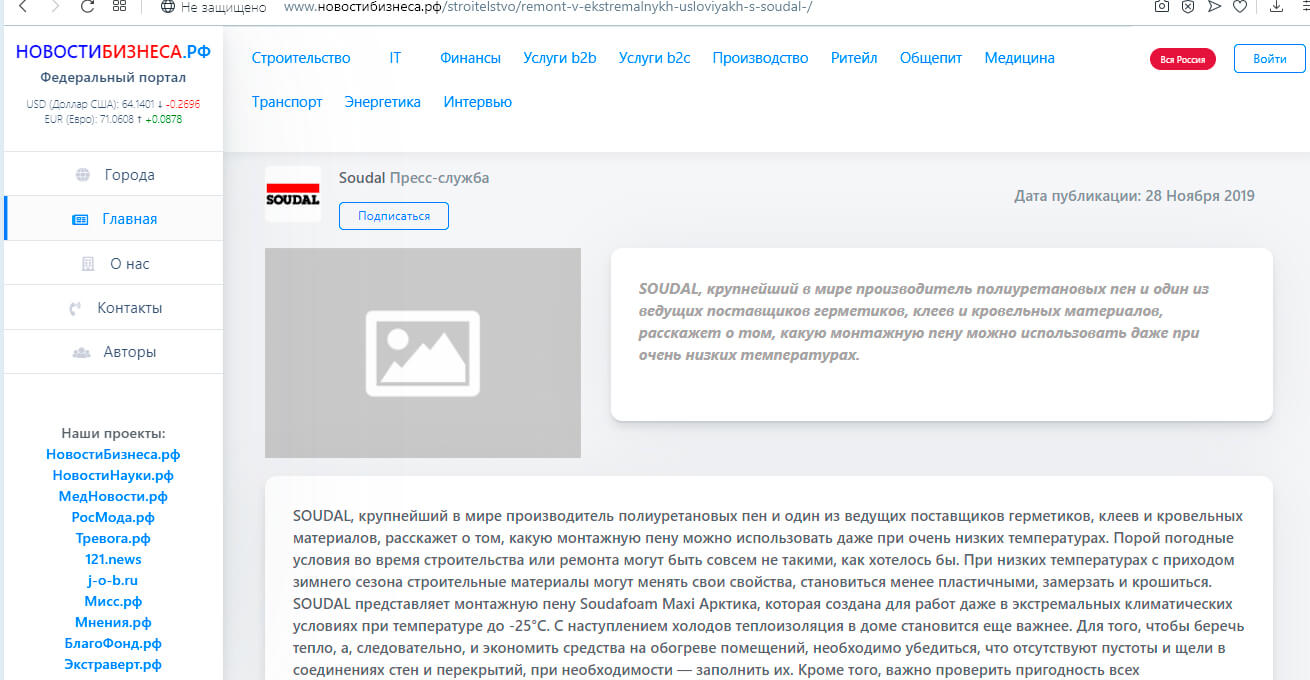The width and height of the screenshot is (1310, 680).
Task: Open the Интервью section
Action: pos(478,102)
